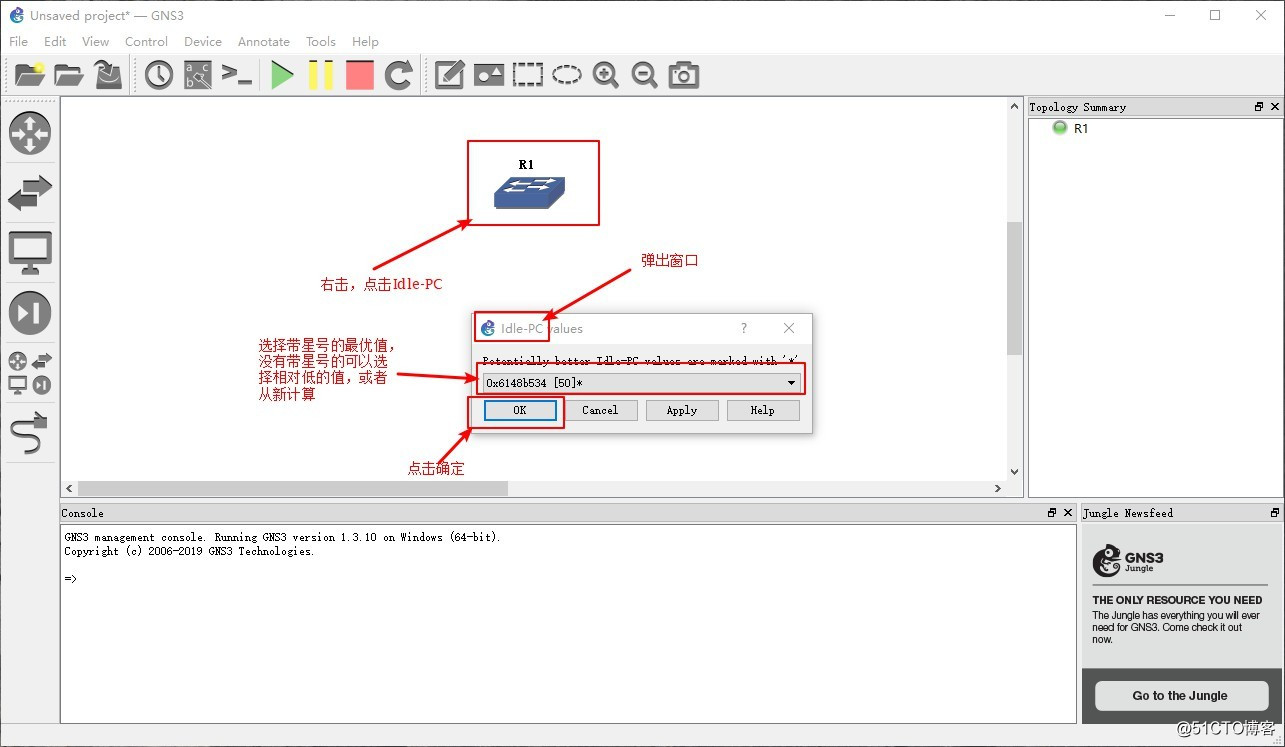Select the Draw rectangle tool
This screenshot has width=1285, height=747.
tap(528, 75)
